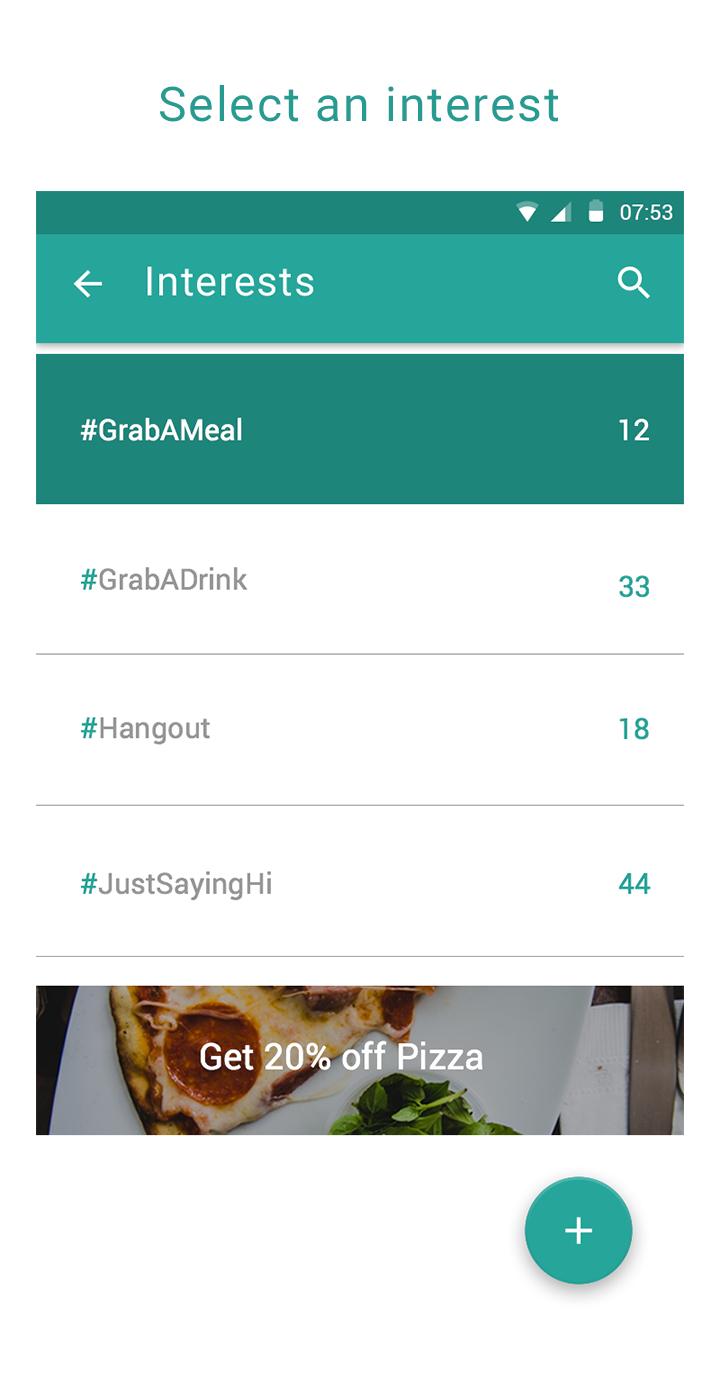
Task: Open search with the magnifier icon
Action: 634,283
